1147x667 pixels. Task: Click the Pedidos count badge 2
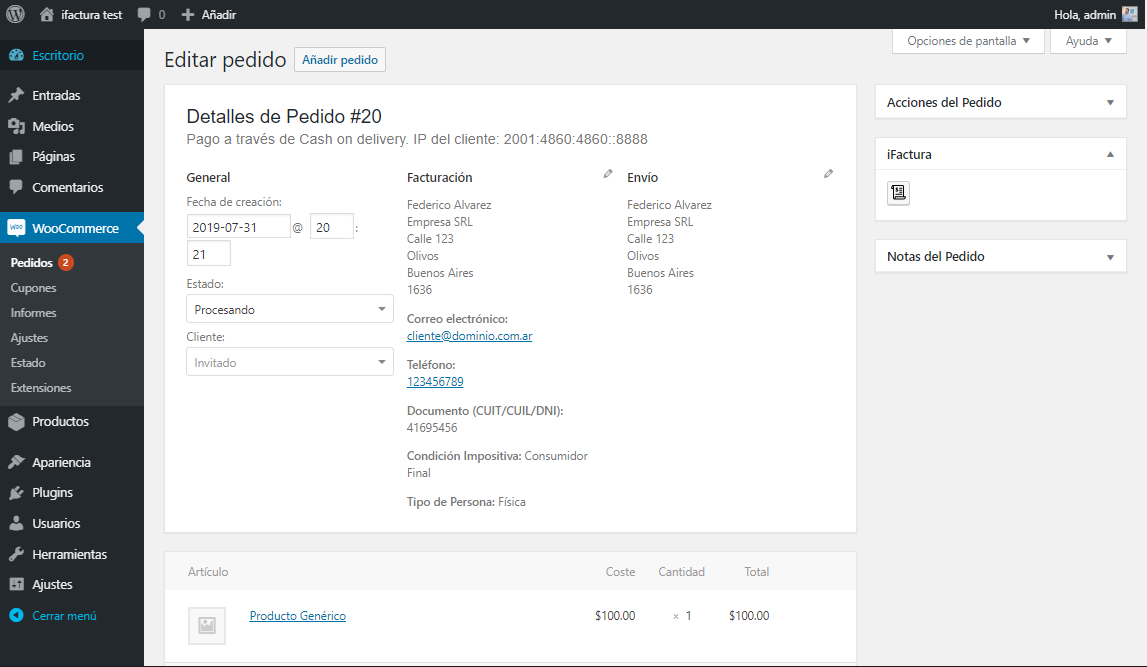pos(65,263)
